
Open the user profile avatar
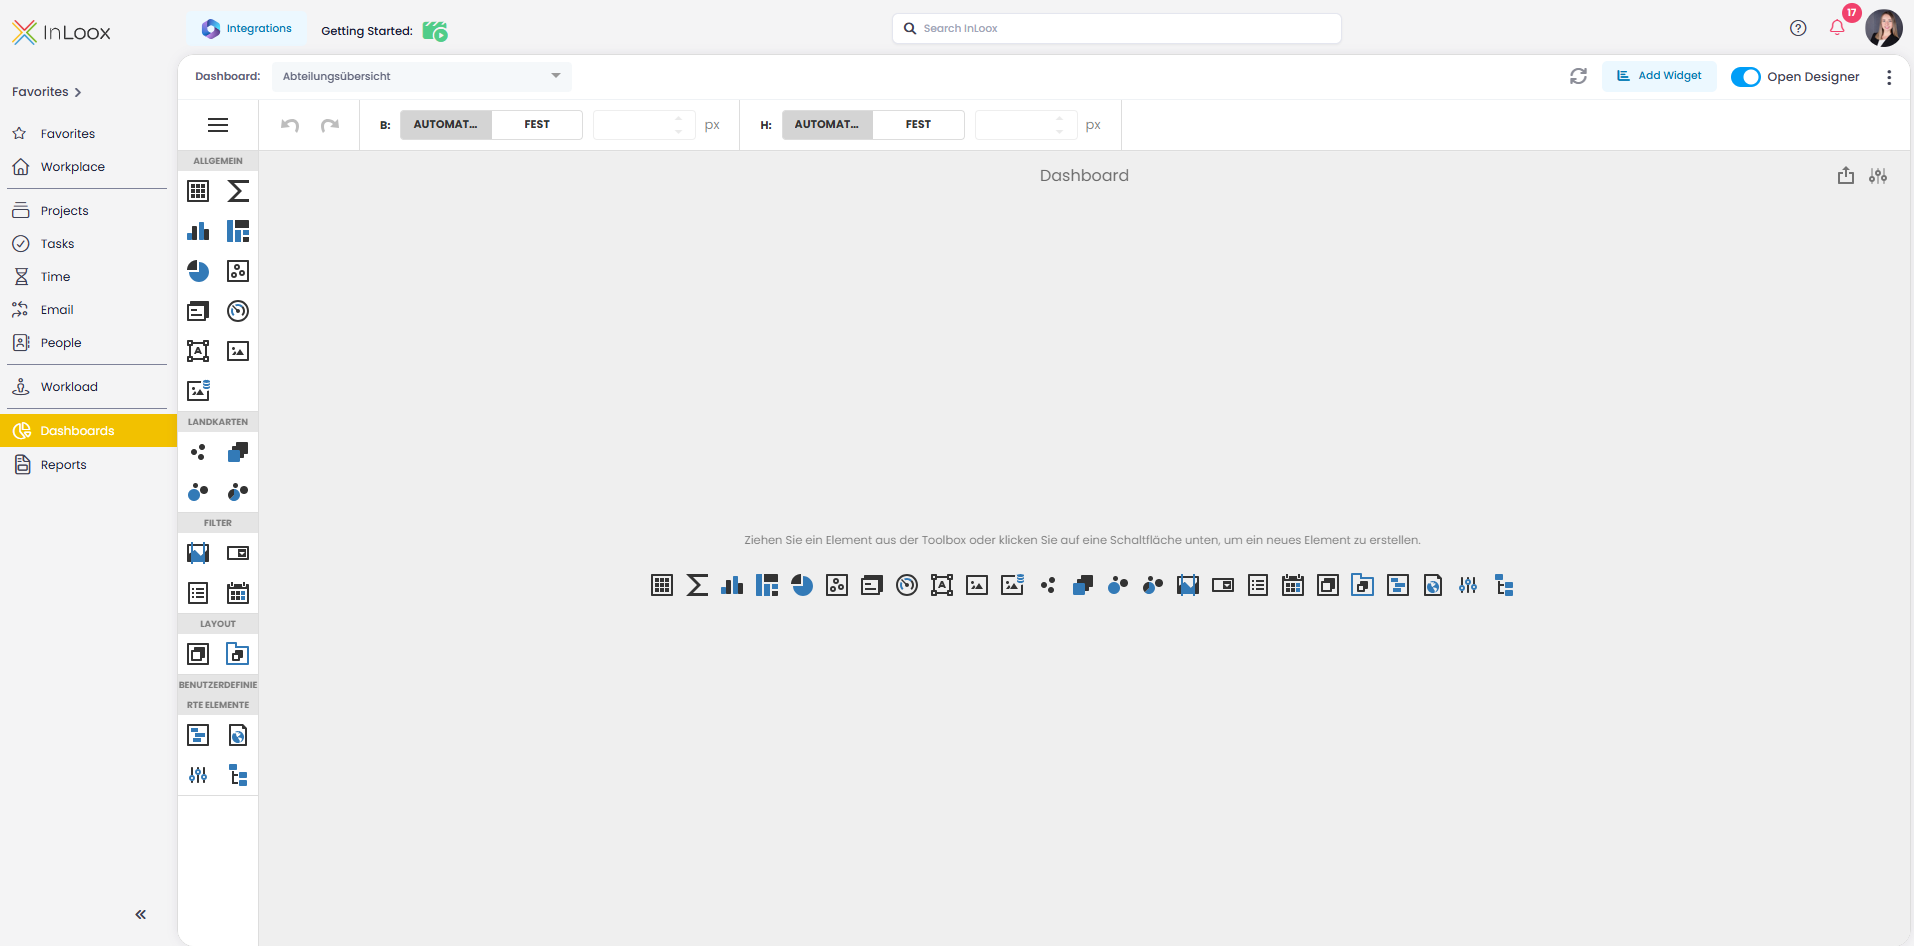pyautogui.click(x=1884, y=28)
